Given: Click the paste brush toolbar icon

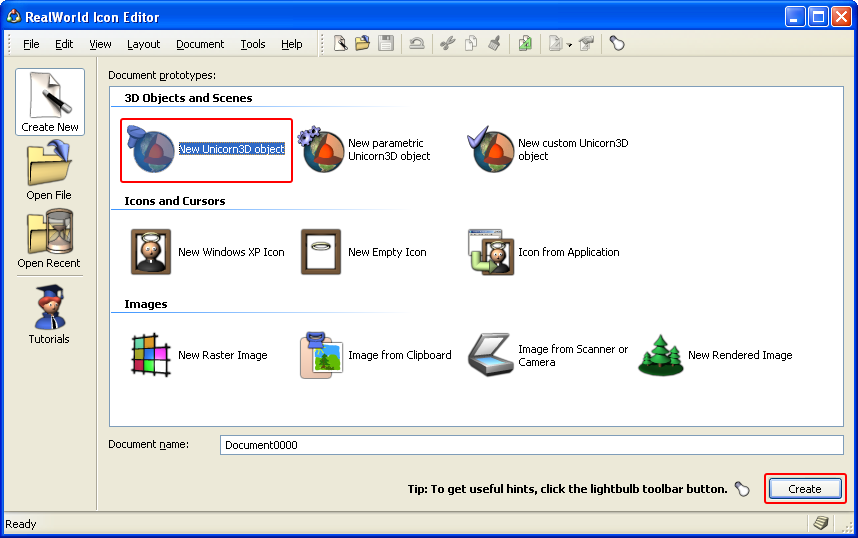Looking at the screenshot, I should click(494, 43).
